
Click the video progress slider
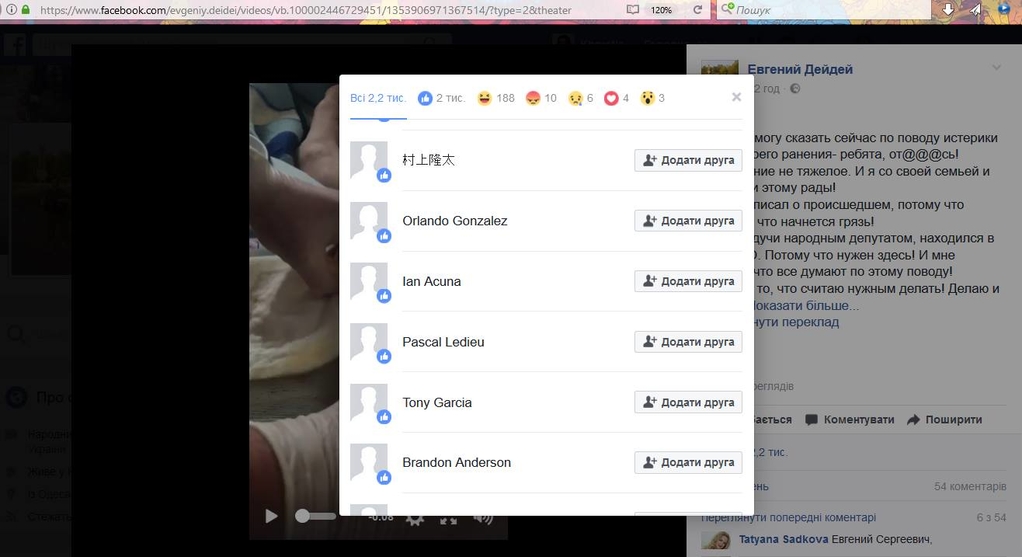(316, 516)
